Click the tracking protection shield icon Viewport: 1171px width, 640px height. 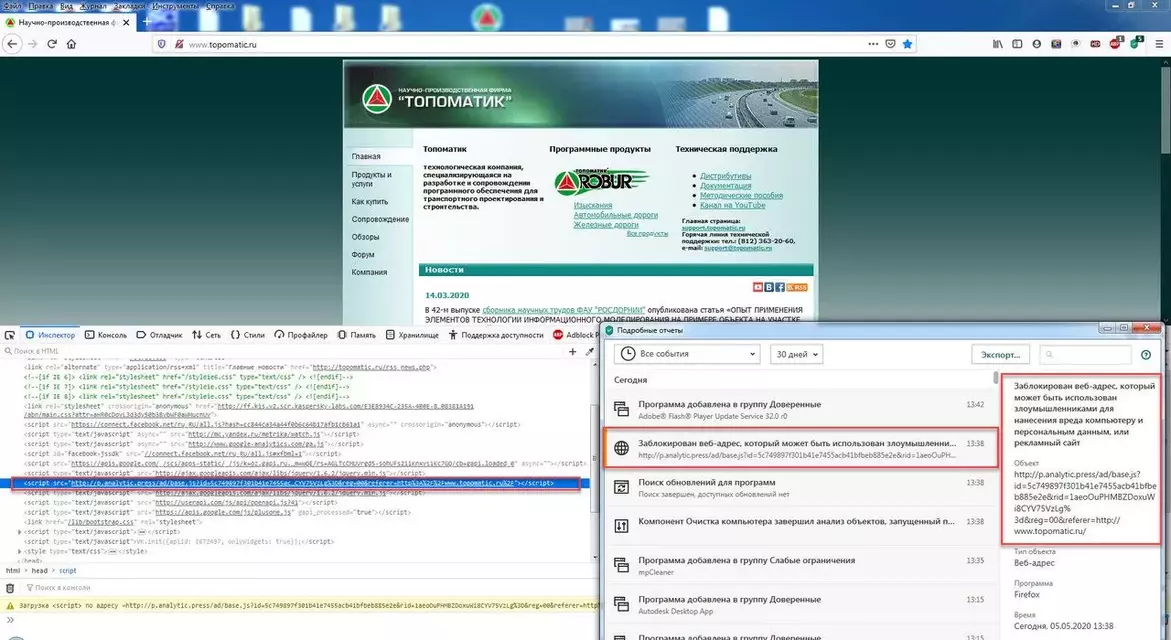(x=161, y=44)
